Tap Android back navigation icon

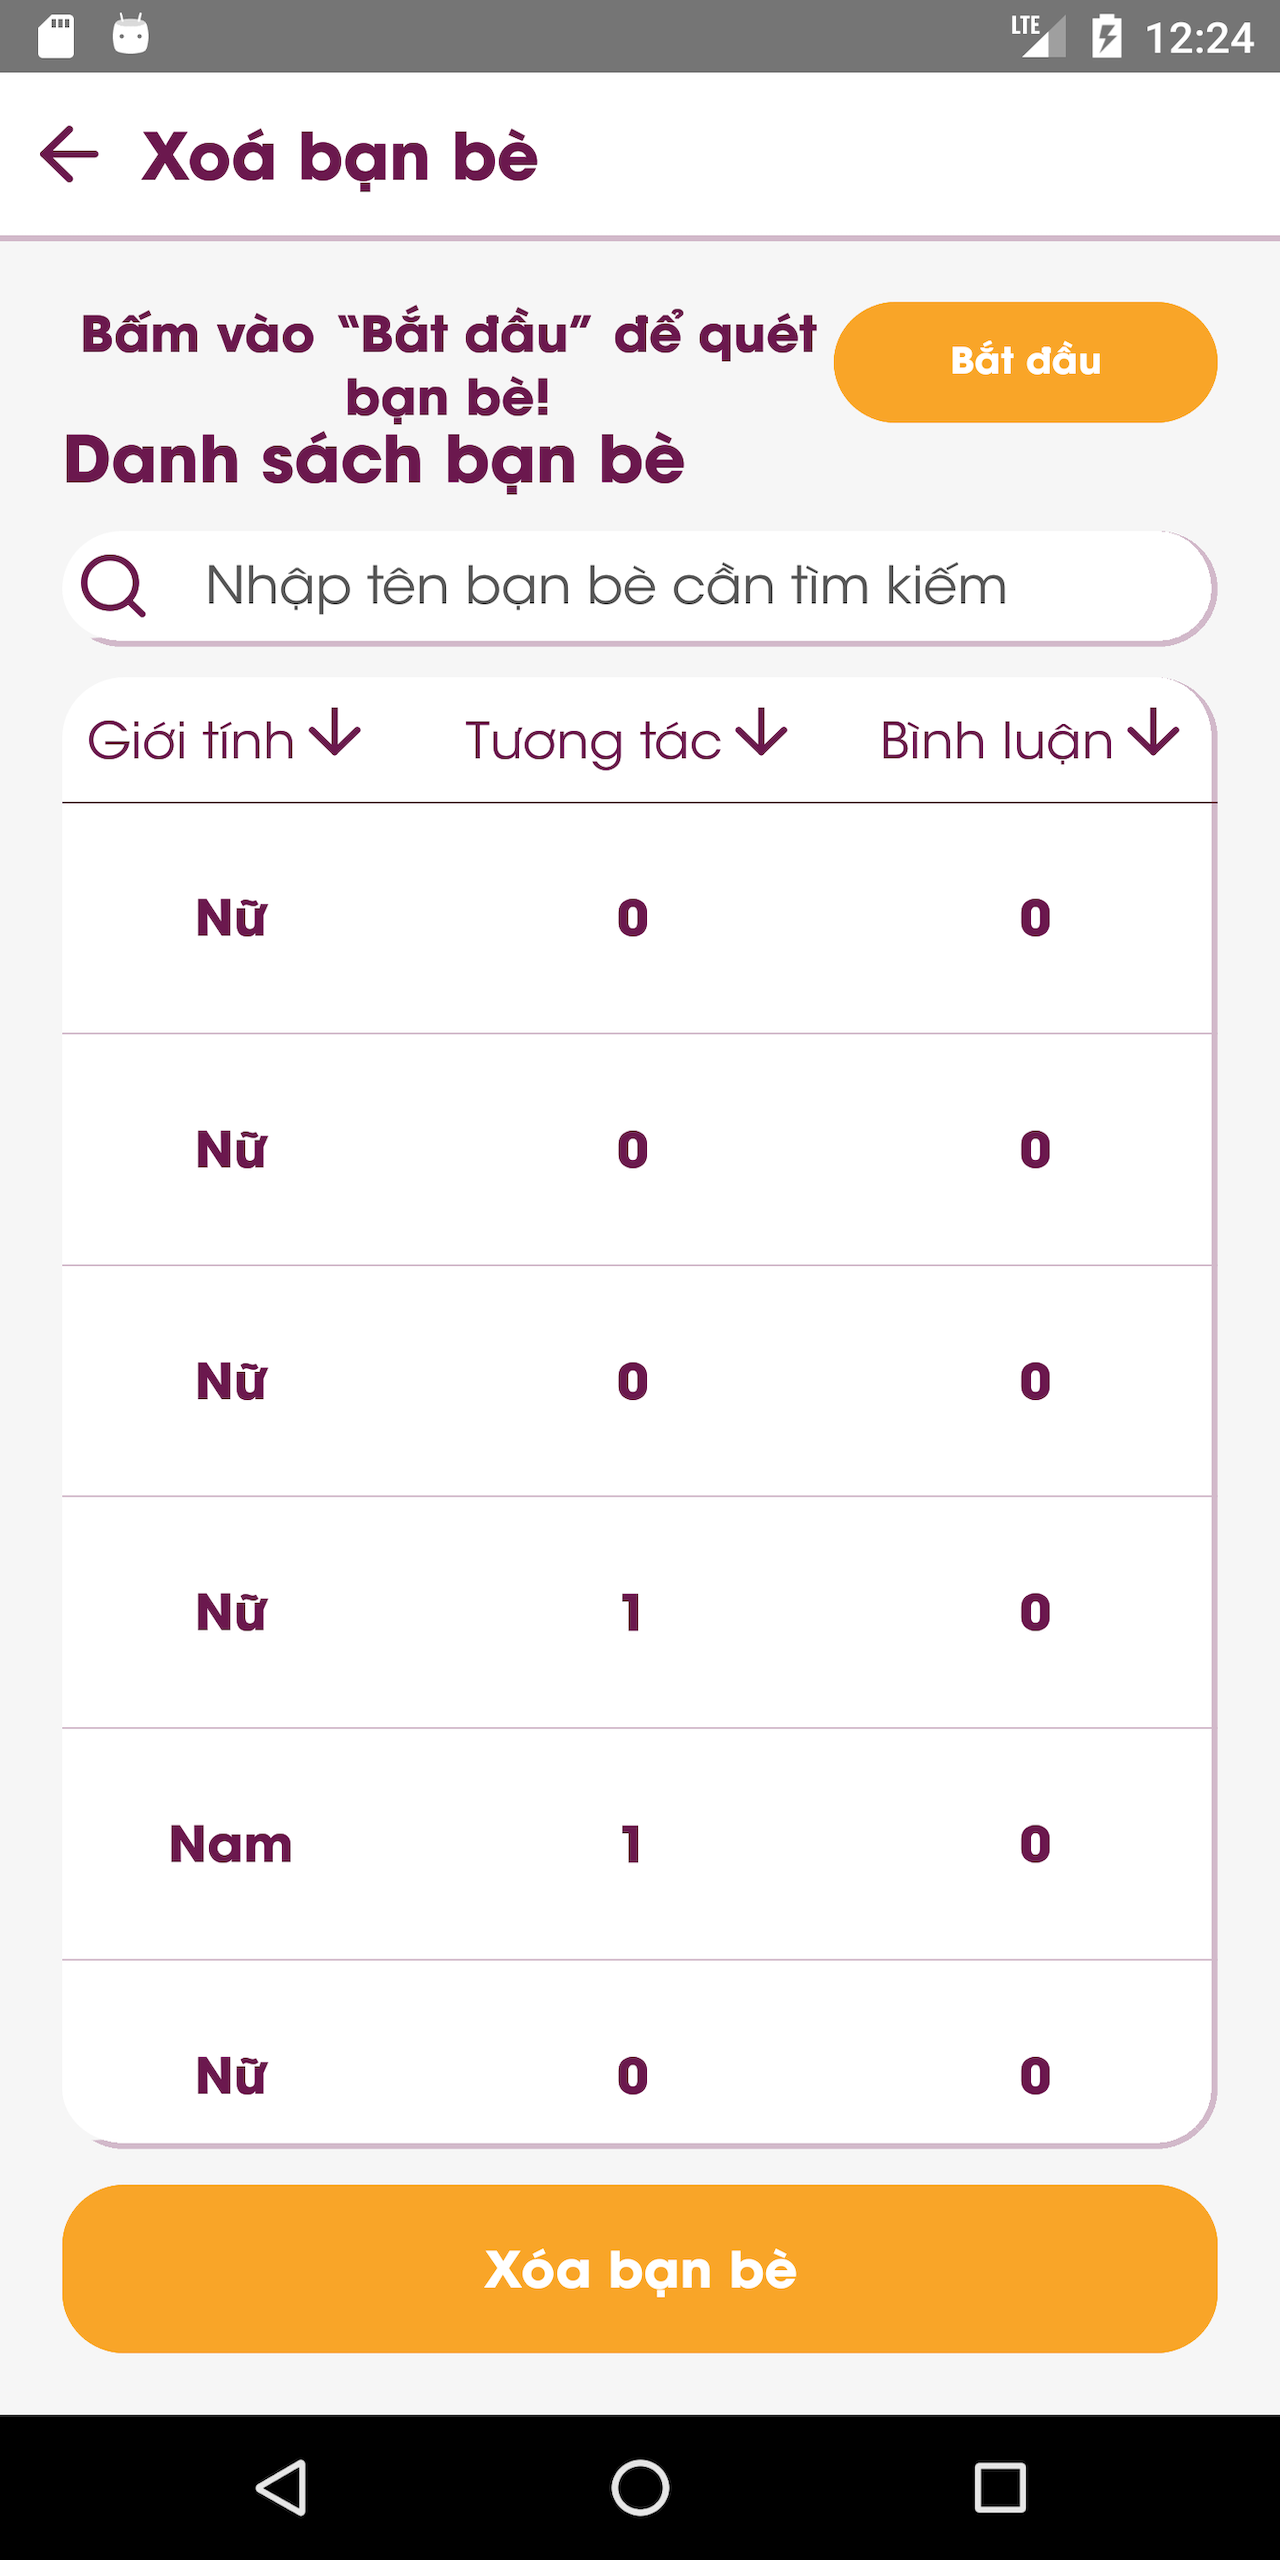pos(281,2487)
